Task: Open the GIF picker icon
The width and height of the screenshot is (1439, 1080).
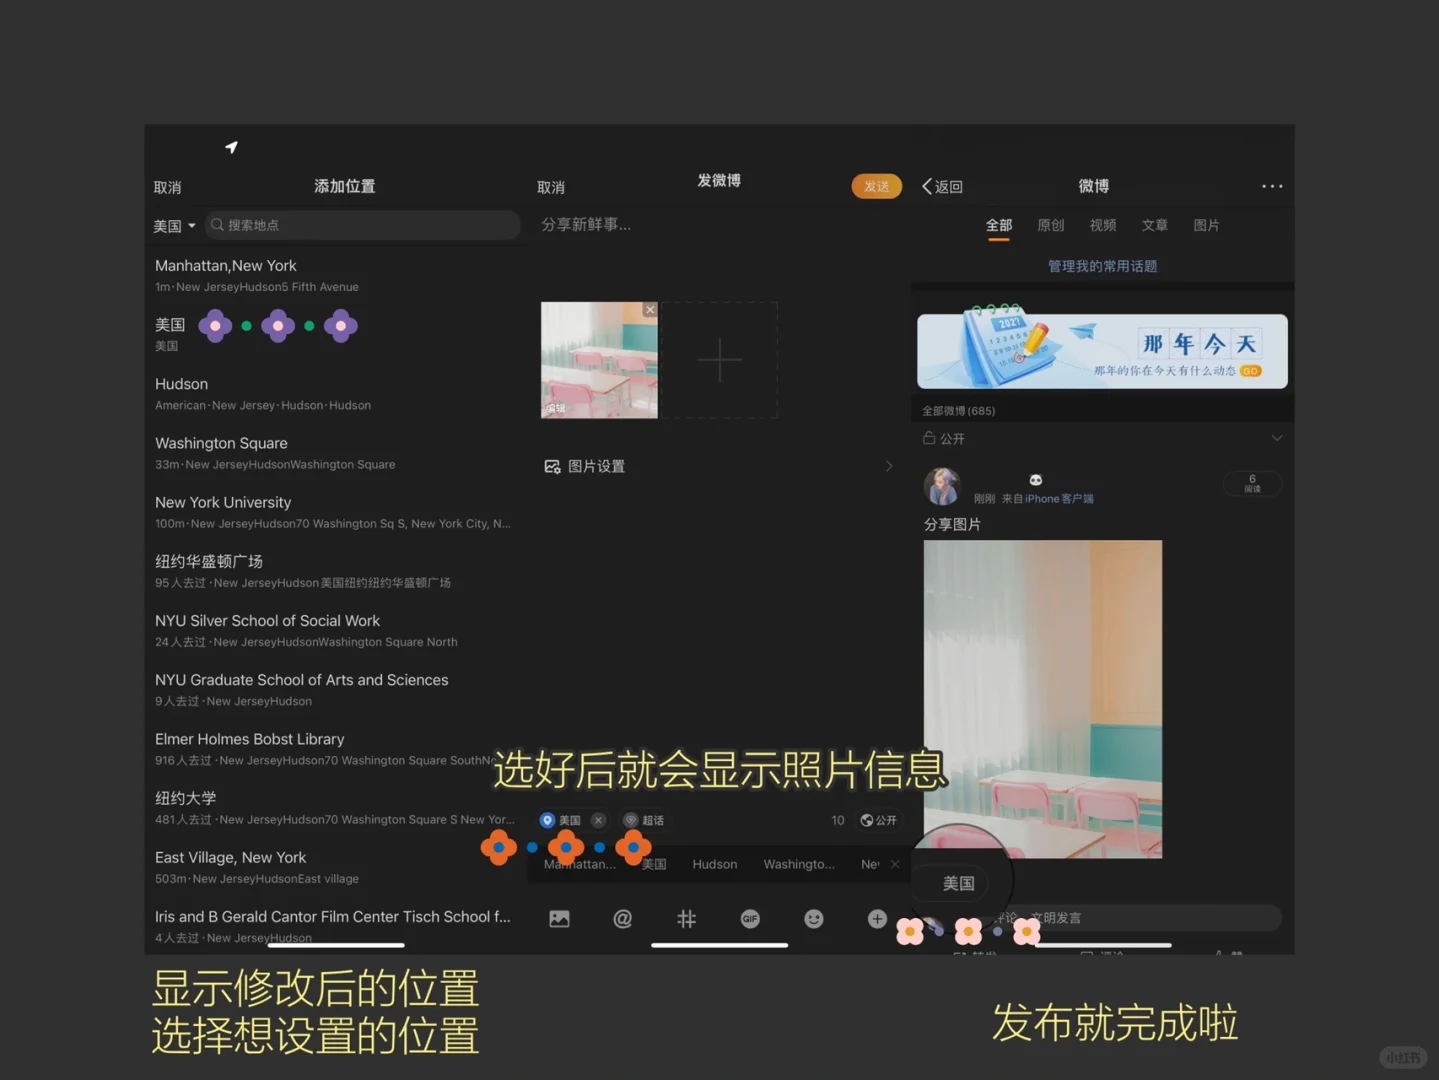Action: pyautogui.click(x=750, y=918)
